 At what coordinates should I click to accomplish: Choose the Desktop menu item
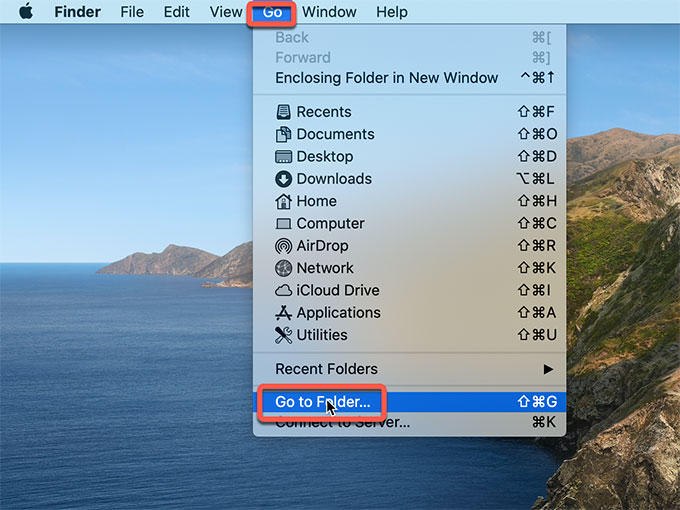pyautogui.click(x=409, y=157)
